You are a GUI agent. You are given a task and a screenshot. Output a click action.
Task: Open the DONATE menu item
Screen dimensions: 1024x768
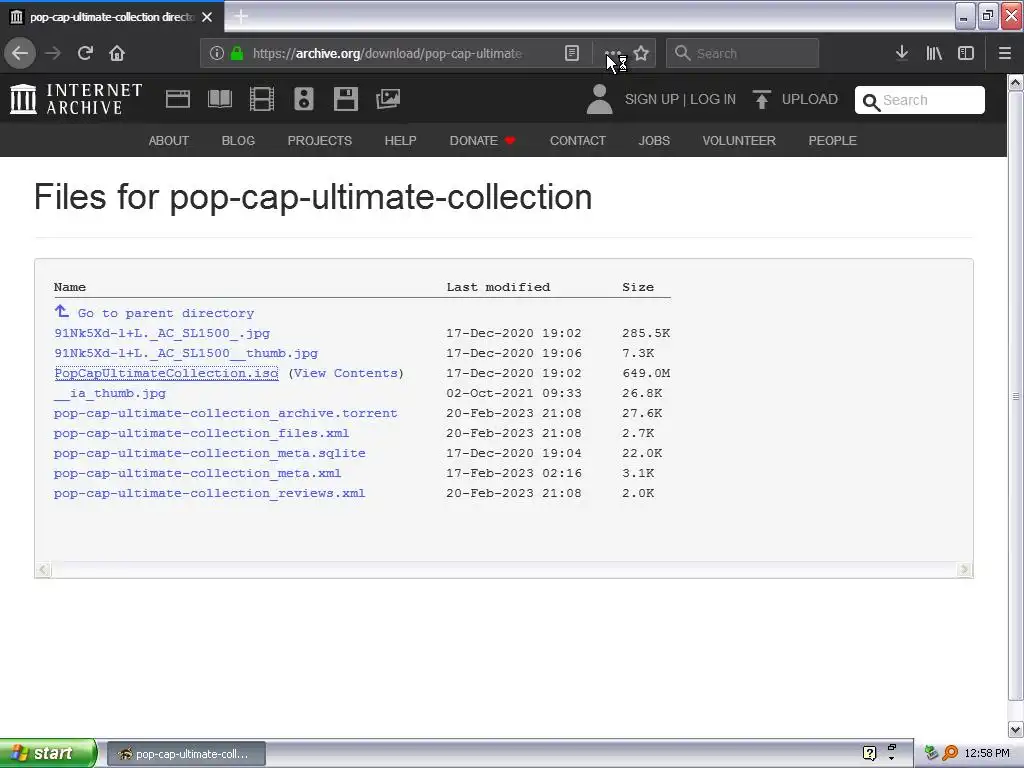(483, 140)
